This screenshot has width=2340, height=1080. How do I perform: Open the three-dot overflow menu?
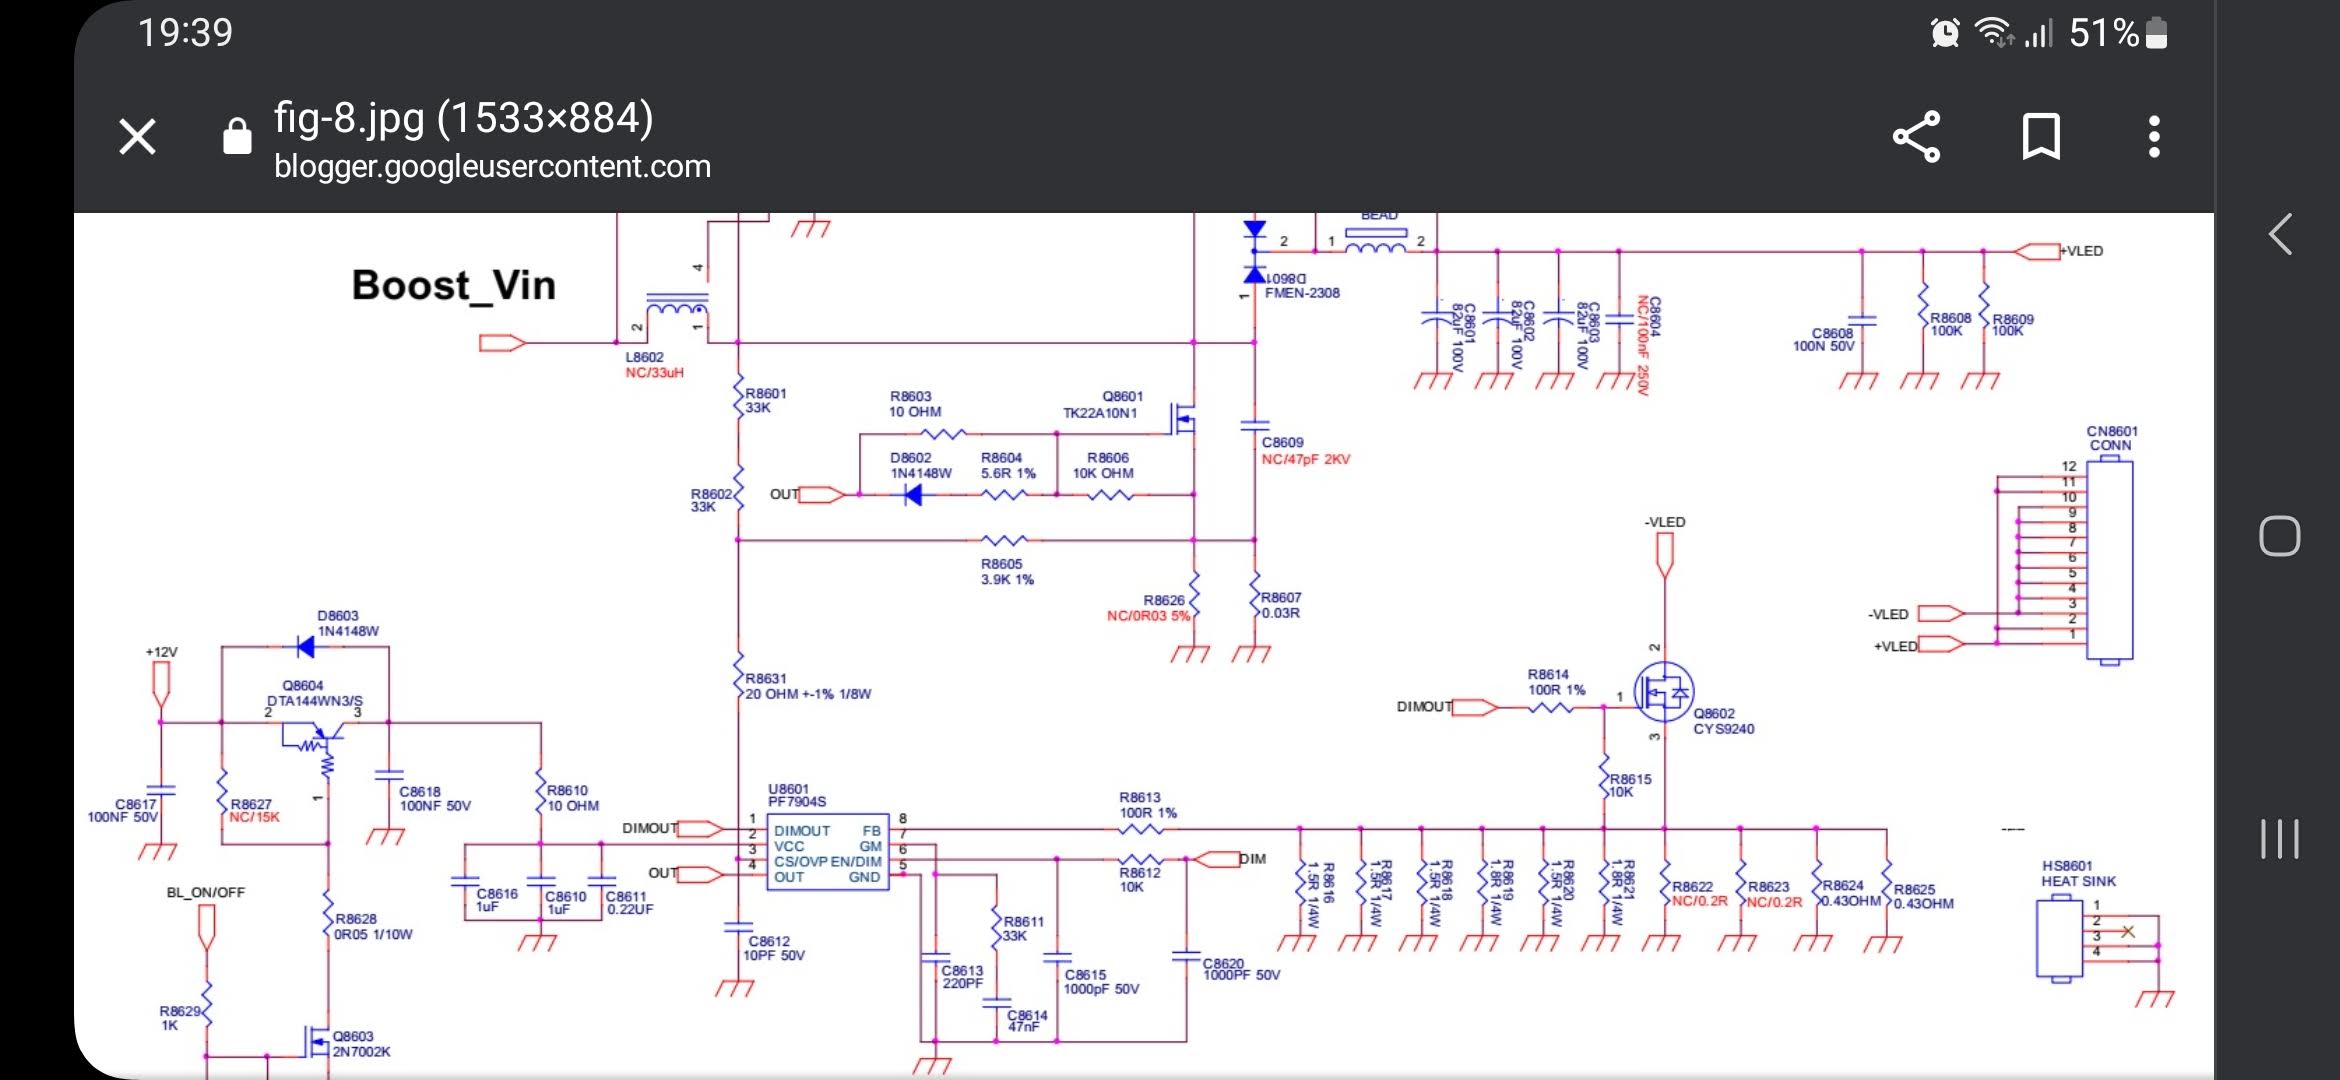2154,136
